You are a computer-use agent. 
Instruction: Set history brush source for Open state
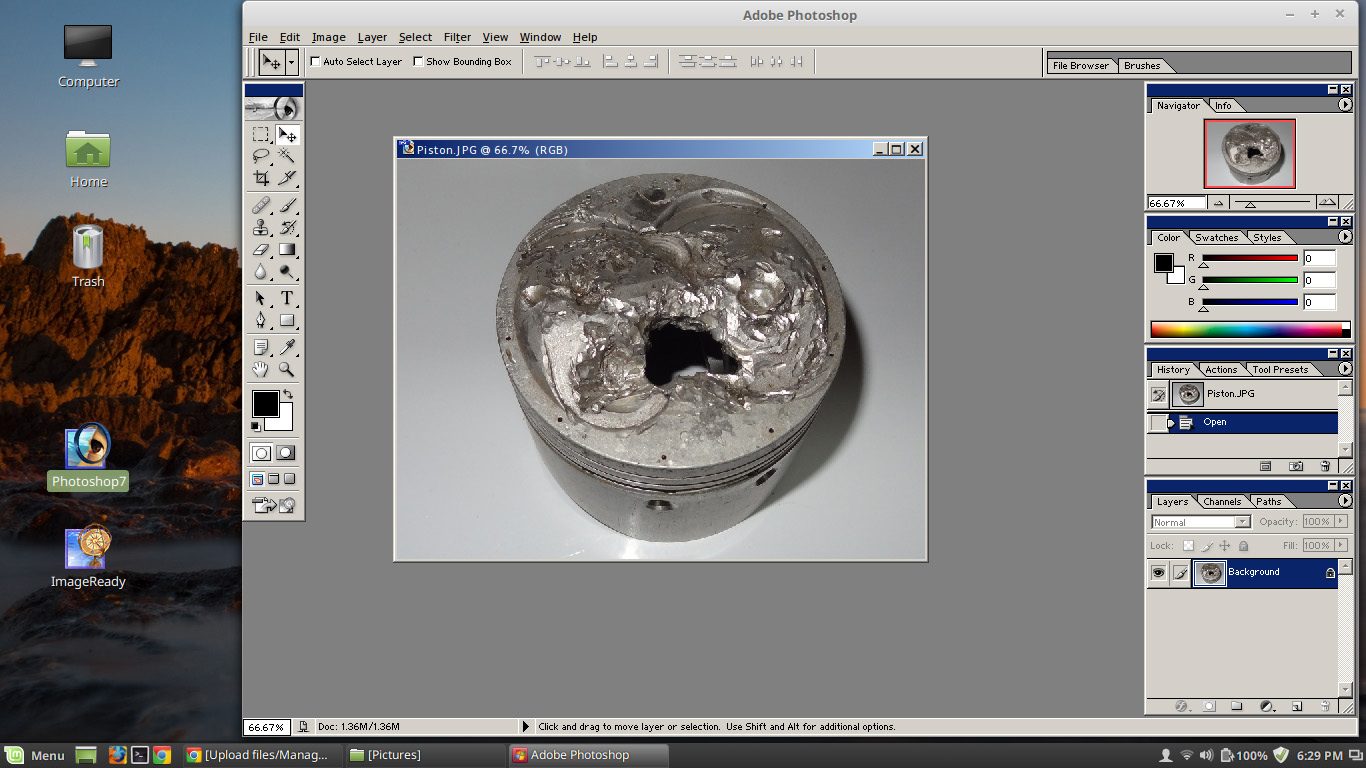coord(1158,423)
